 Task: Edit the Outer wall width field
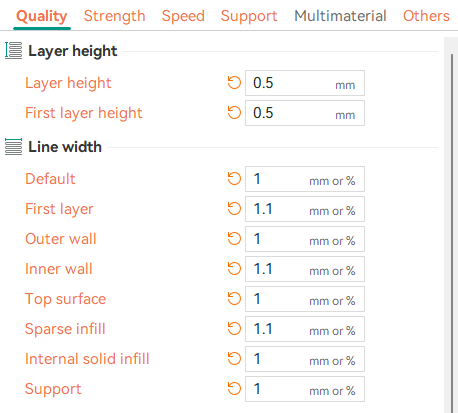[305, 239]
